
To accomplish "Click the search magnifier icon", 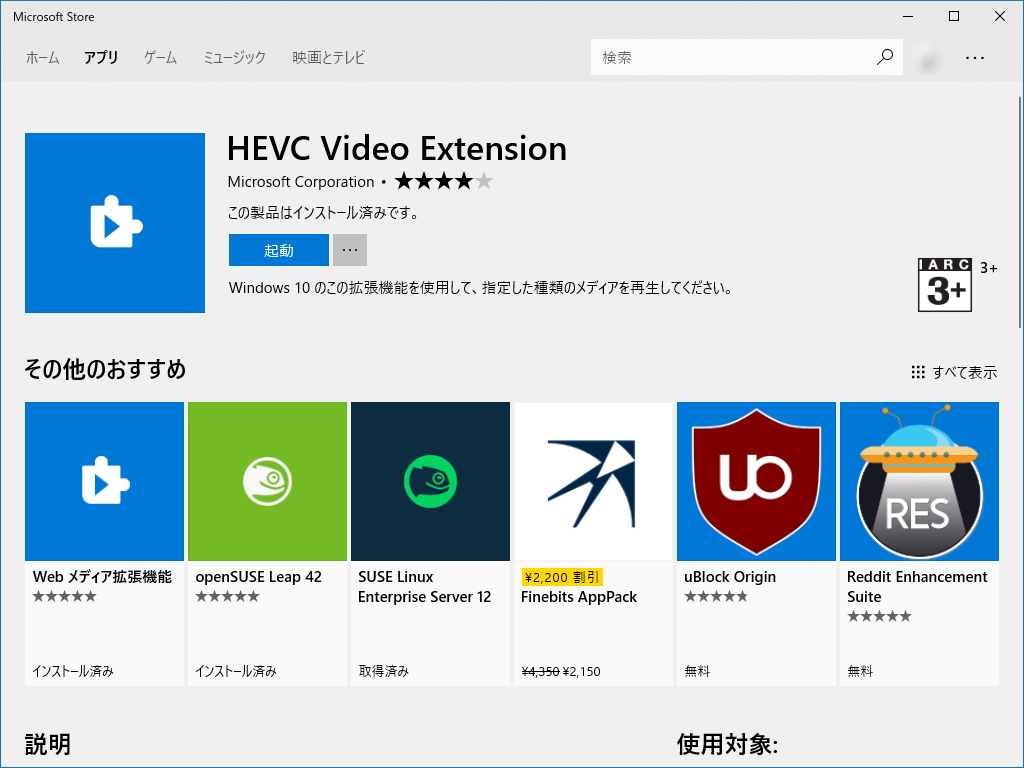I will 884,57.
